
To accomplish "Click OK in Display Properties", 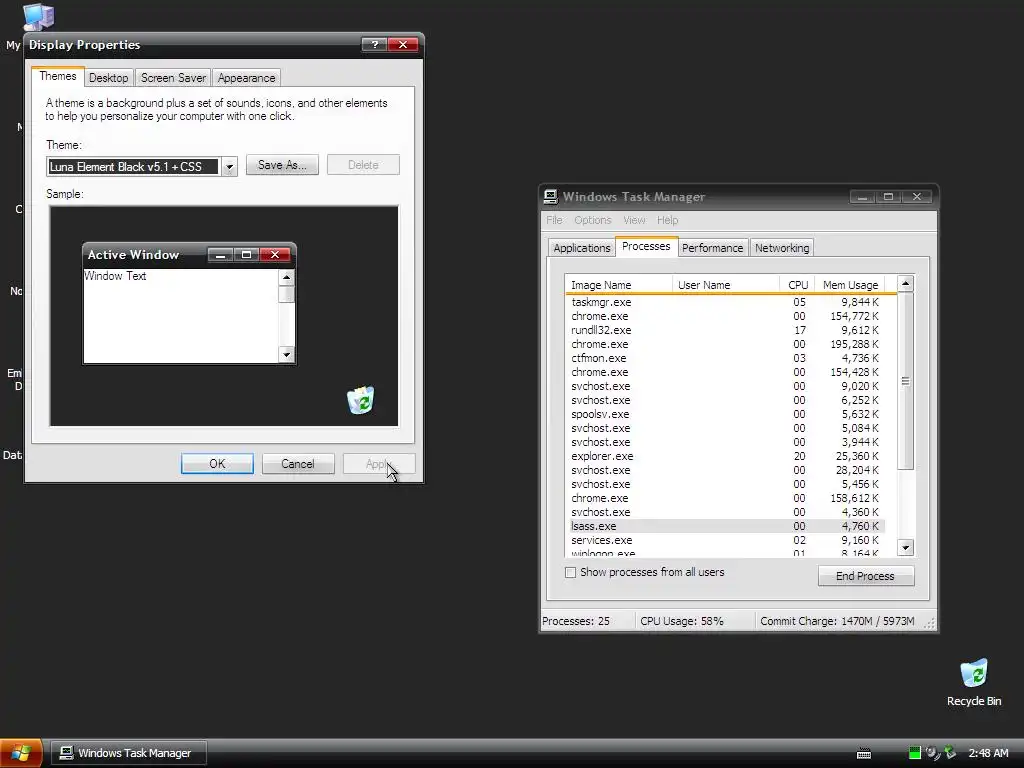I will [x=217, y=464].
